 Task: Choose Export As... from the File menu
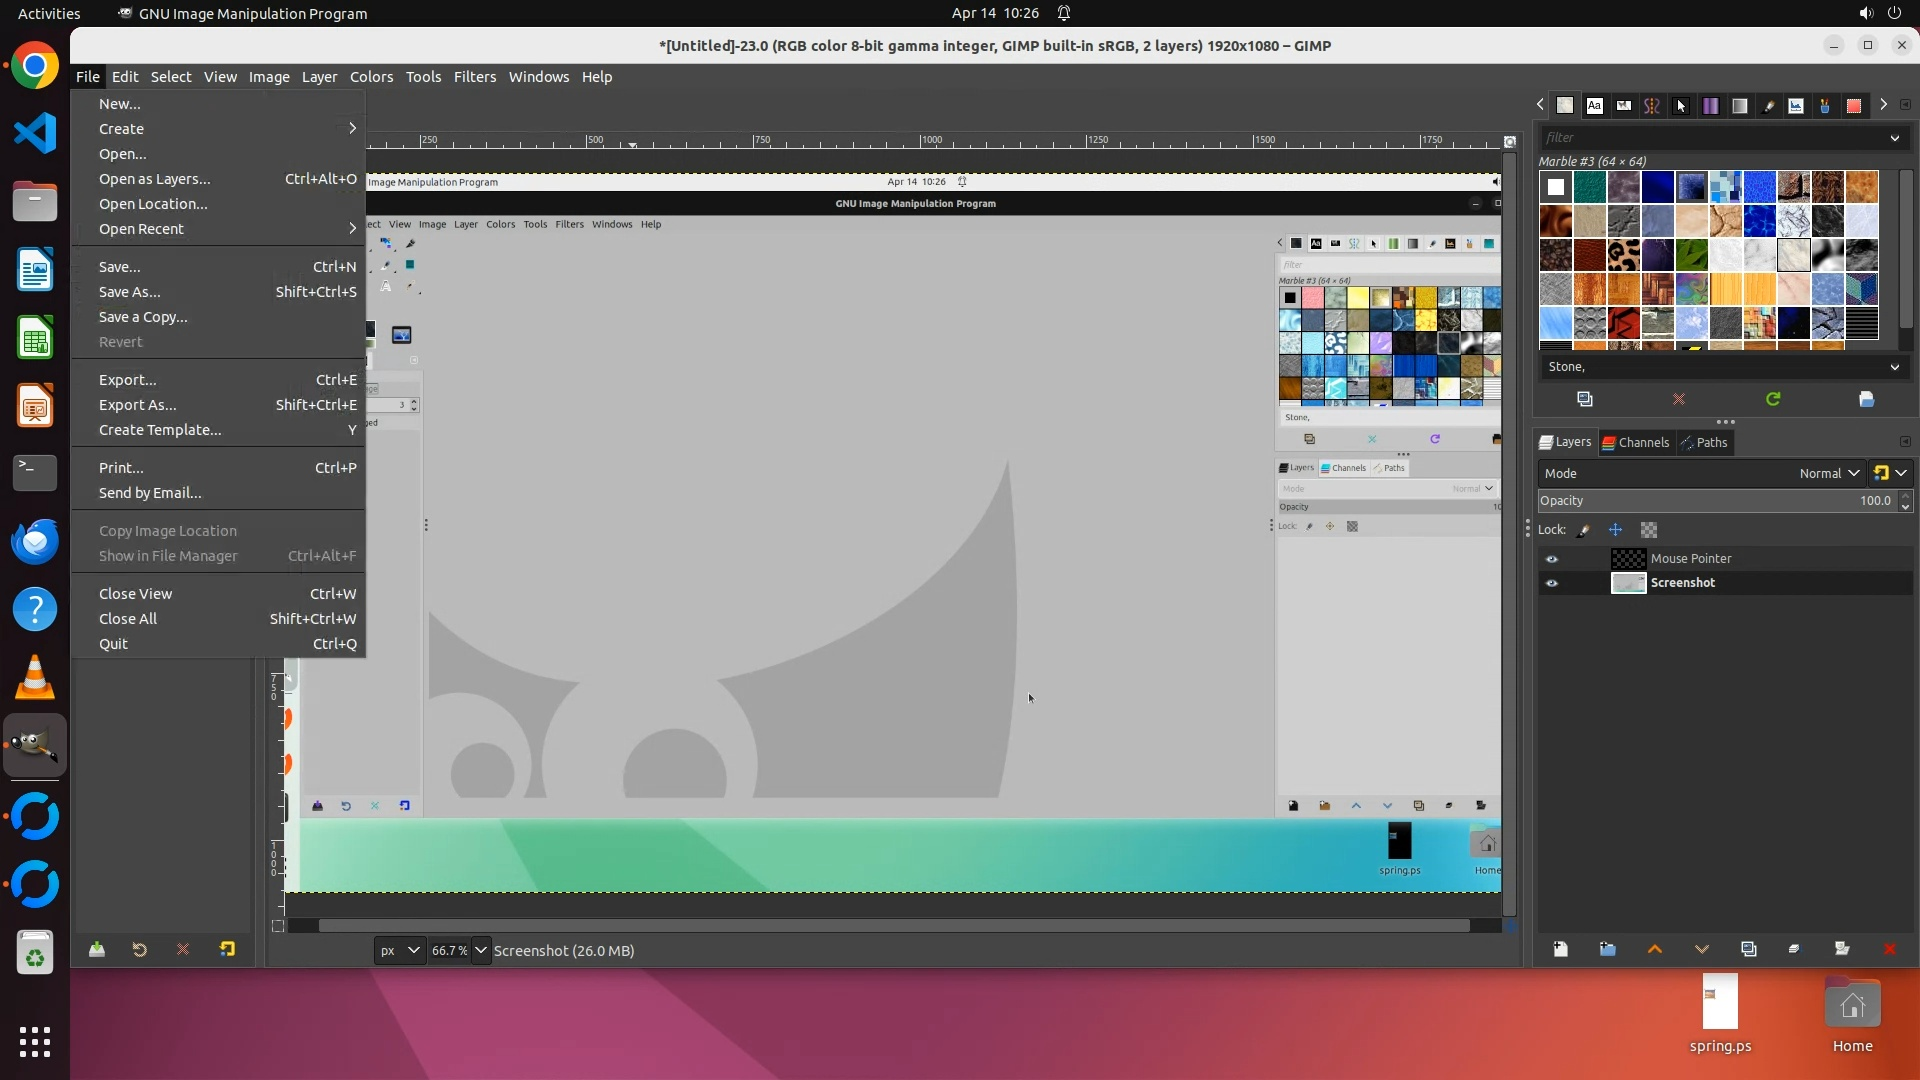(137, 405)
